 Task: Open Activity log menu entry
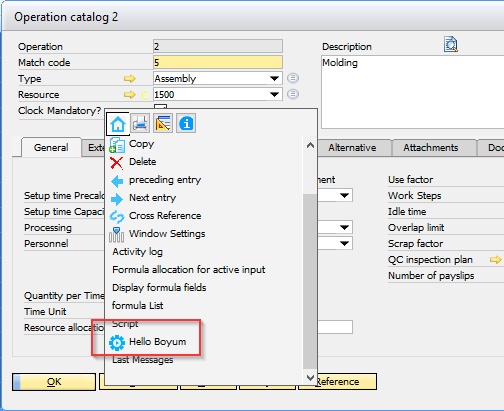click(137, 252)
